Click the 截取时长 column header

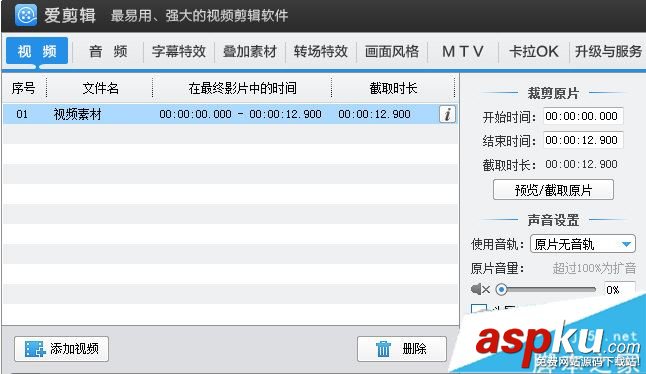pos(393,88)
